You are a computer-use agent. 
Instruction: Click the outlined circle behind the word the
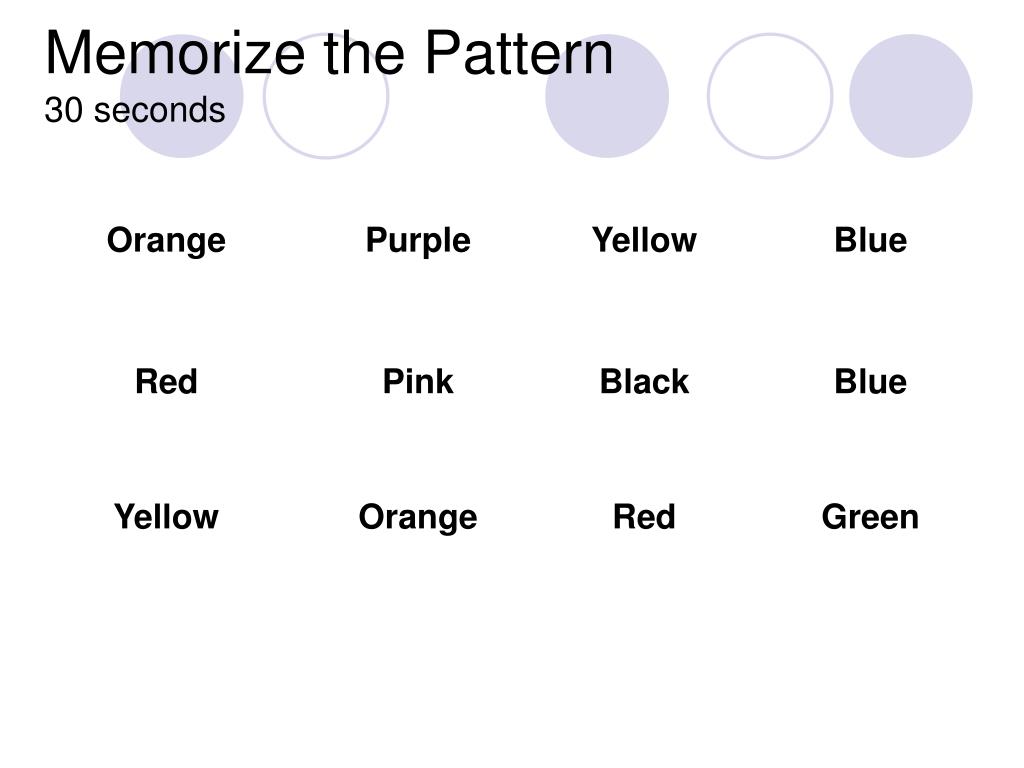[326, 96]
